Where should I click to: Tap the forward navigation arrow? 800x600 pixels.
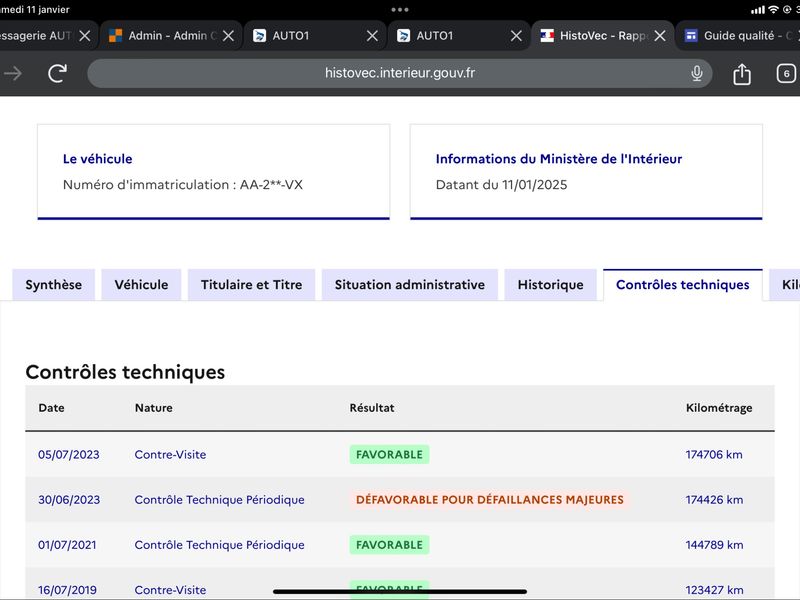[x=12, y=73]
